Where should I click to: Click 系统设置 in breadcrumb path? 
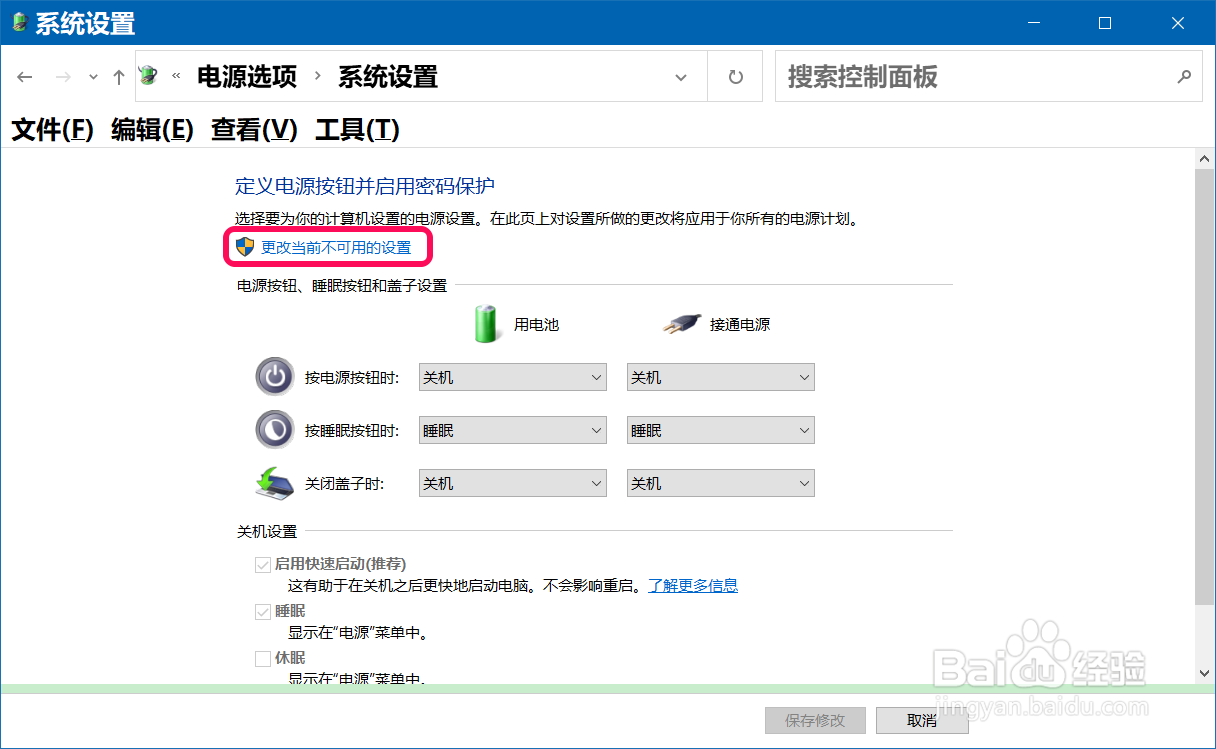tap(388, 77)
